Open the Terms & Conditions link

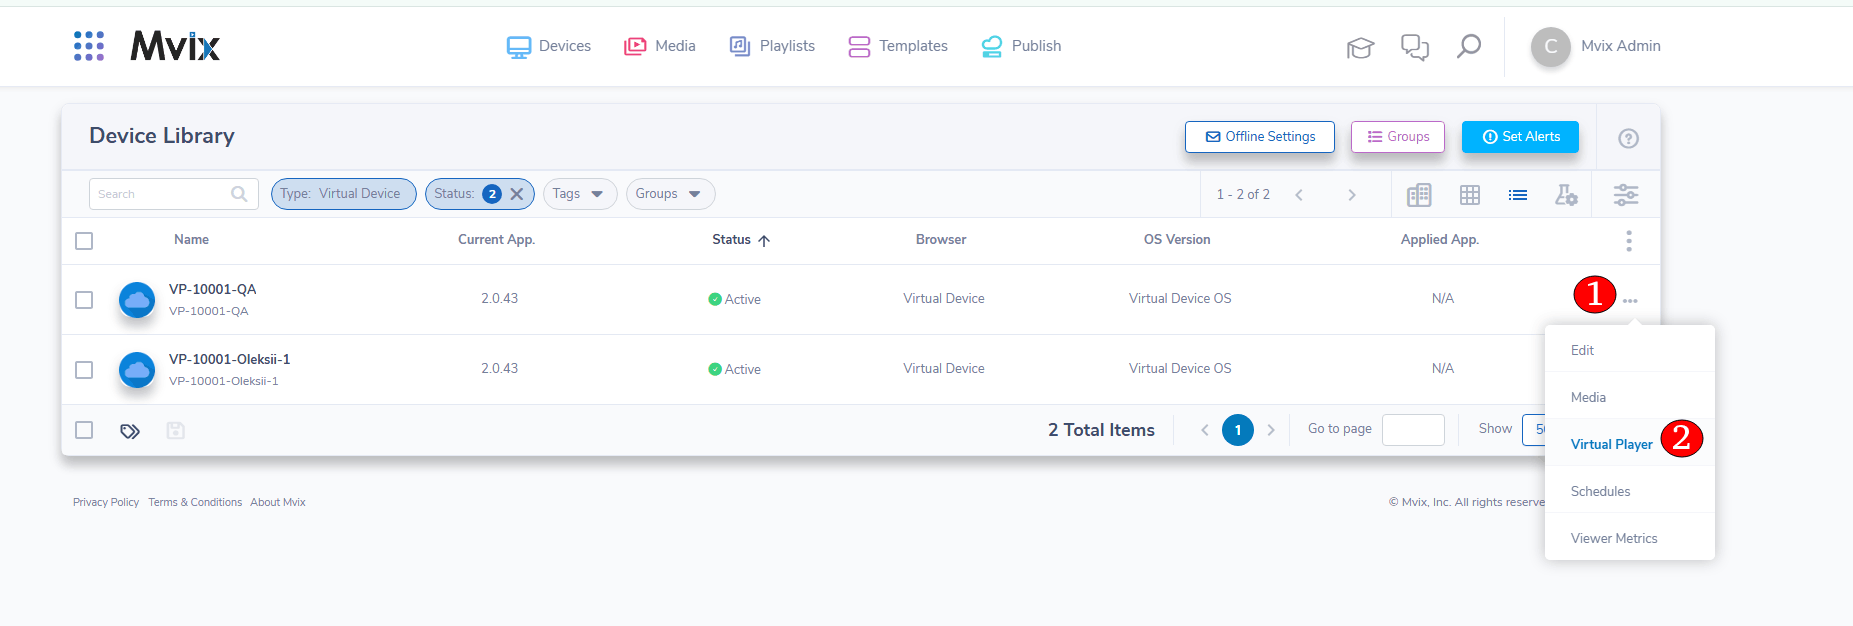195,502
